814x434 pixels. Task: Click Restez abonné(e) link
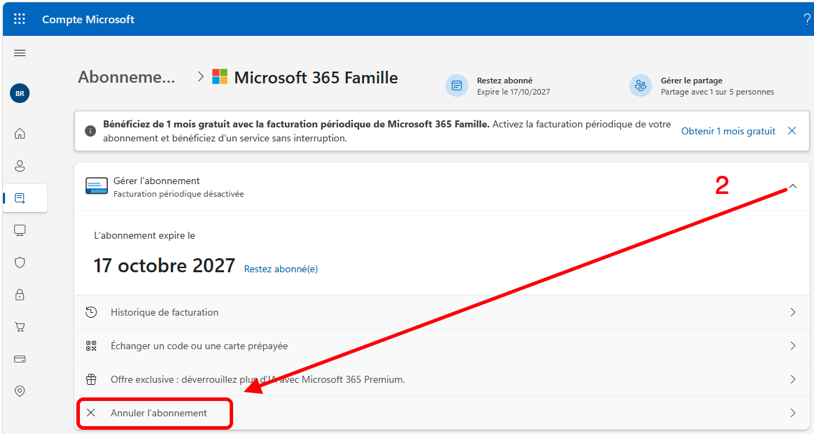pyautogui.click(x=281, y=269)
